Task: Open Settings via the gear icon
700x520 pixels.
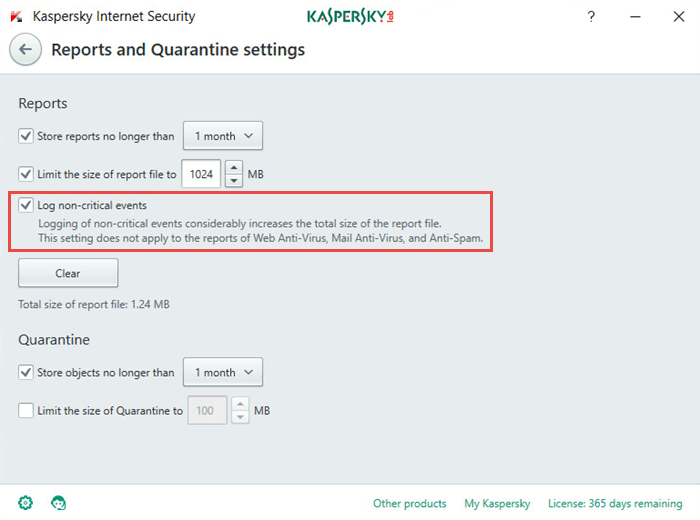Action: click(25, 503)
